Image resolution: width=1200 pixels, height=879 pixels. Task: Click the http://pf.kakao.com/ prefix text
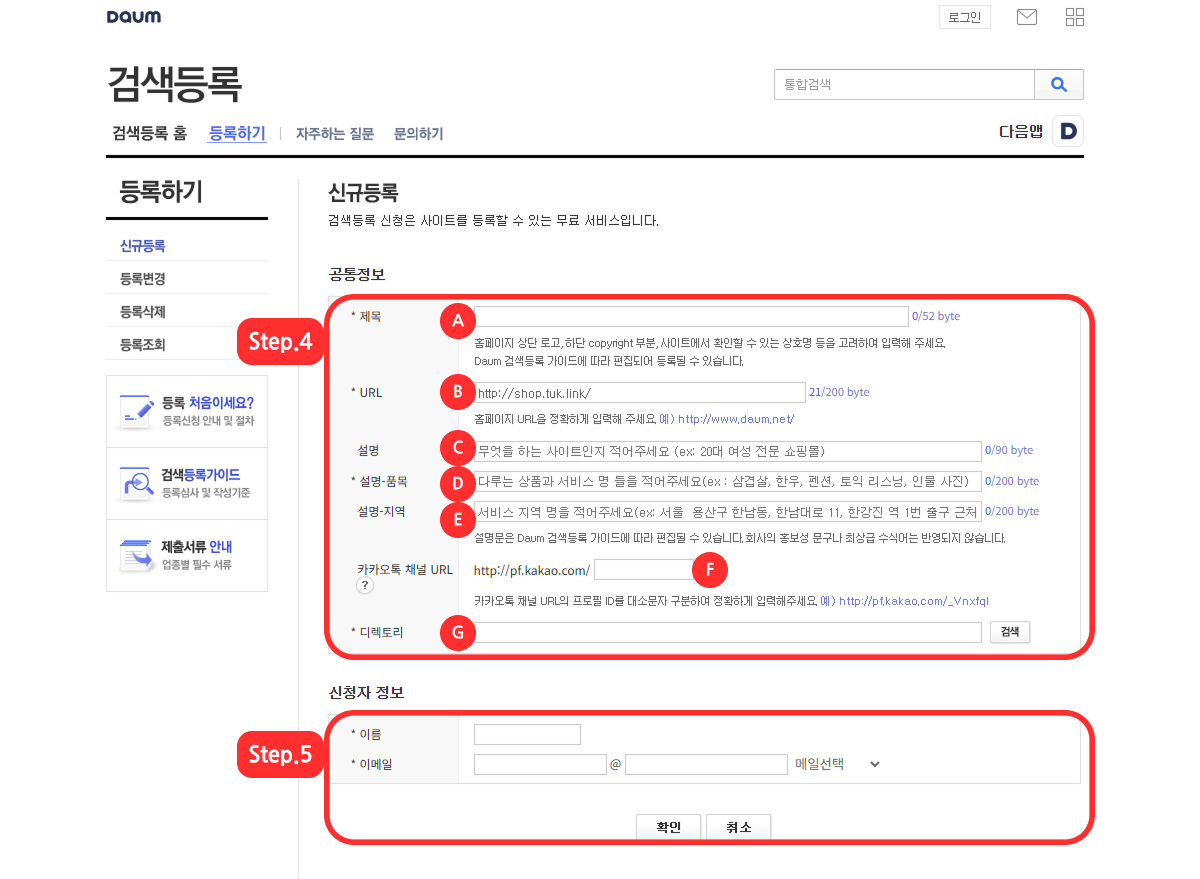coord(532,571)
